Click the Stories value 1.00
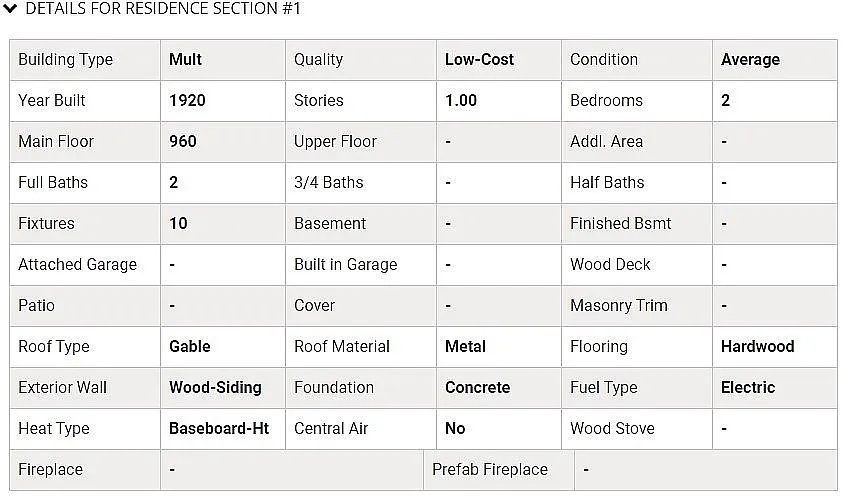The height and width of the screenshot is (497, 845). click(461, 100)
